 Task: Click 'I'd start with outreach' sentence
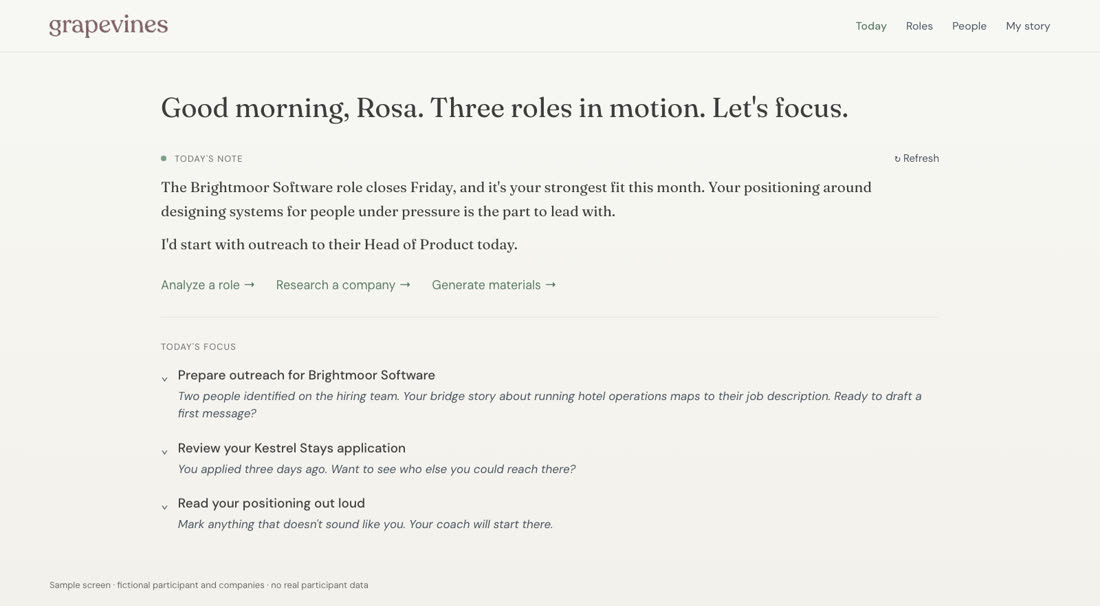click(339, 244)
